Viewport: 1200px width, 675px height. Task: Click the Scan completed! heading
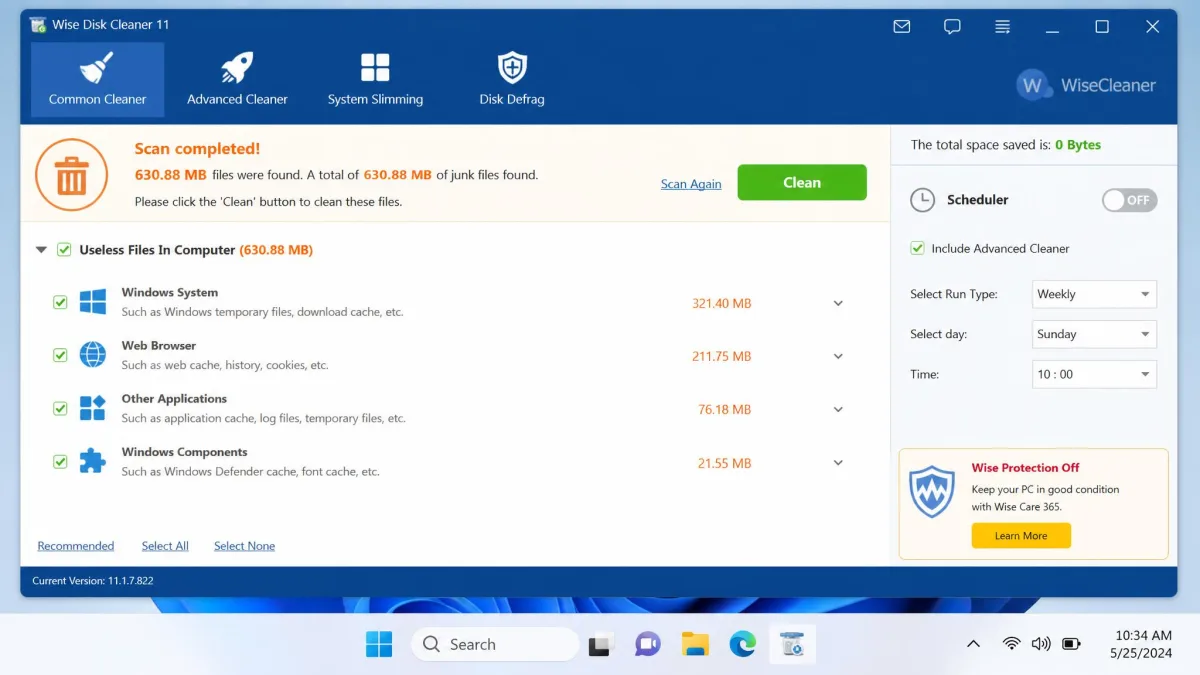click(197, 149)
